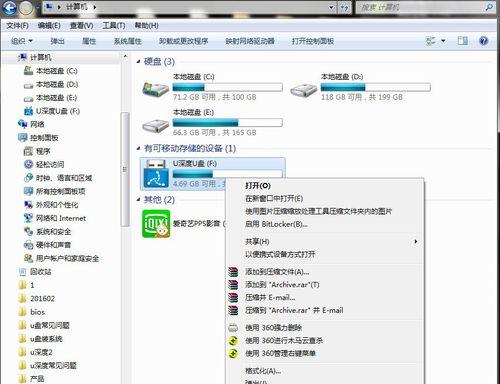
Task: Click the Back navigation arrow
Action: coord(9,7)
